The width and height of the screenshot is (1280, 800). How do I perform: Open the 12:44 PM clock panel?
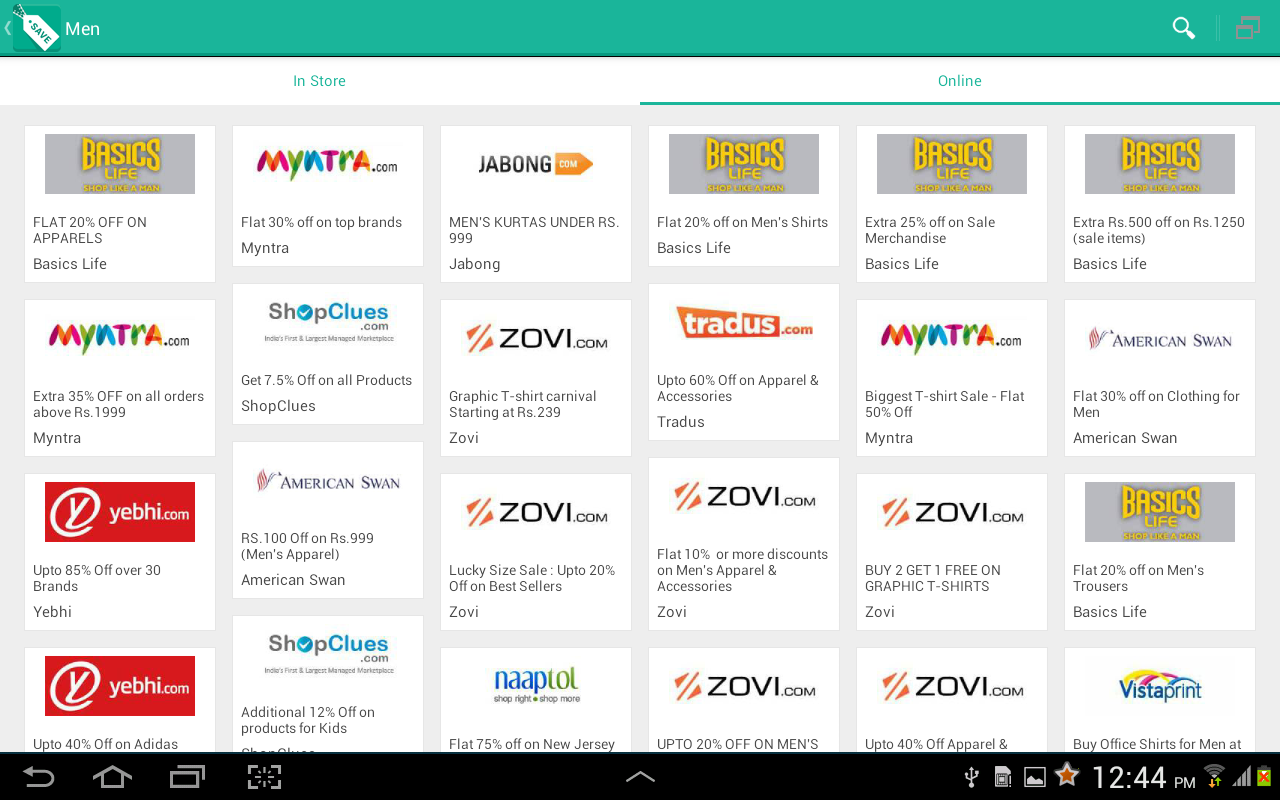(x=1143, y=777)
